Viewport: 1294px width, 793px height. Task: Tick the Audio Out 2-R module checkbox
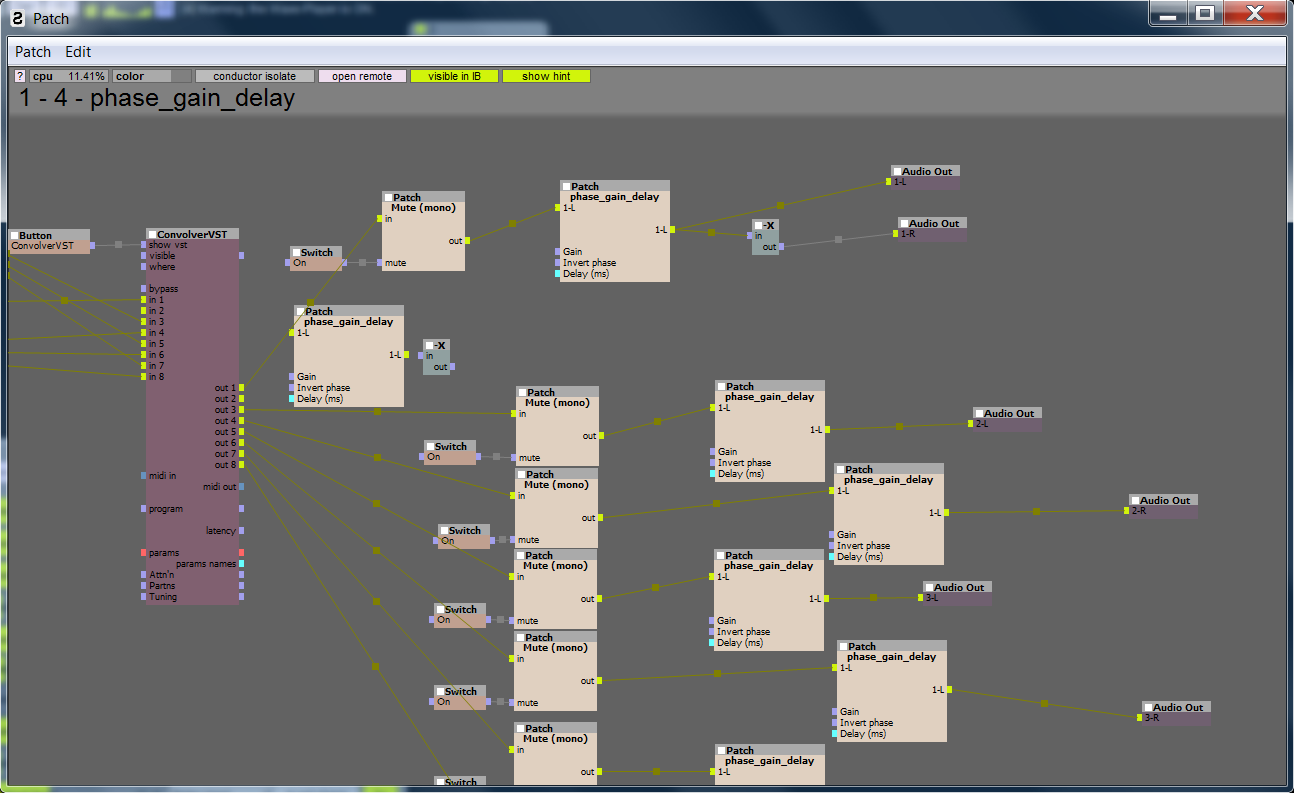pyautogui.click(x=1135, y=500)
